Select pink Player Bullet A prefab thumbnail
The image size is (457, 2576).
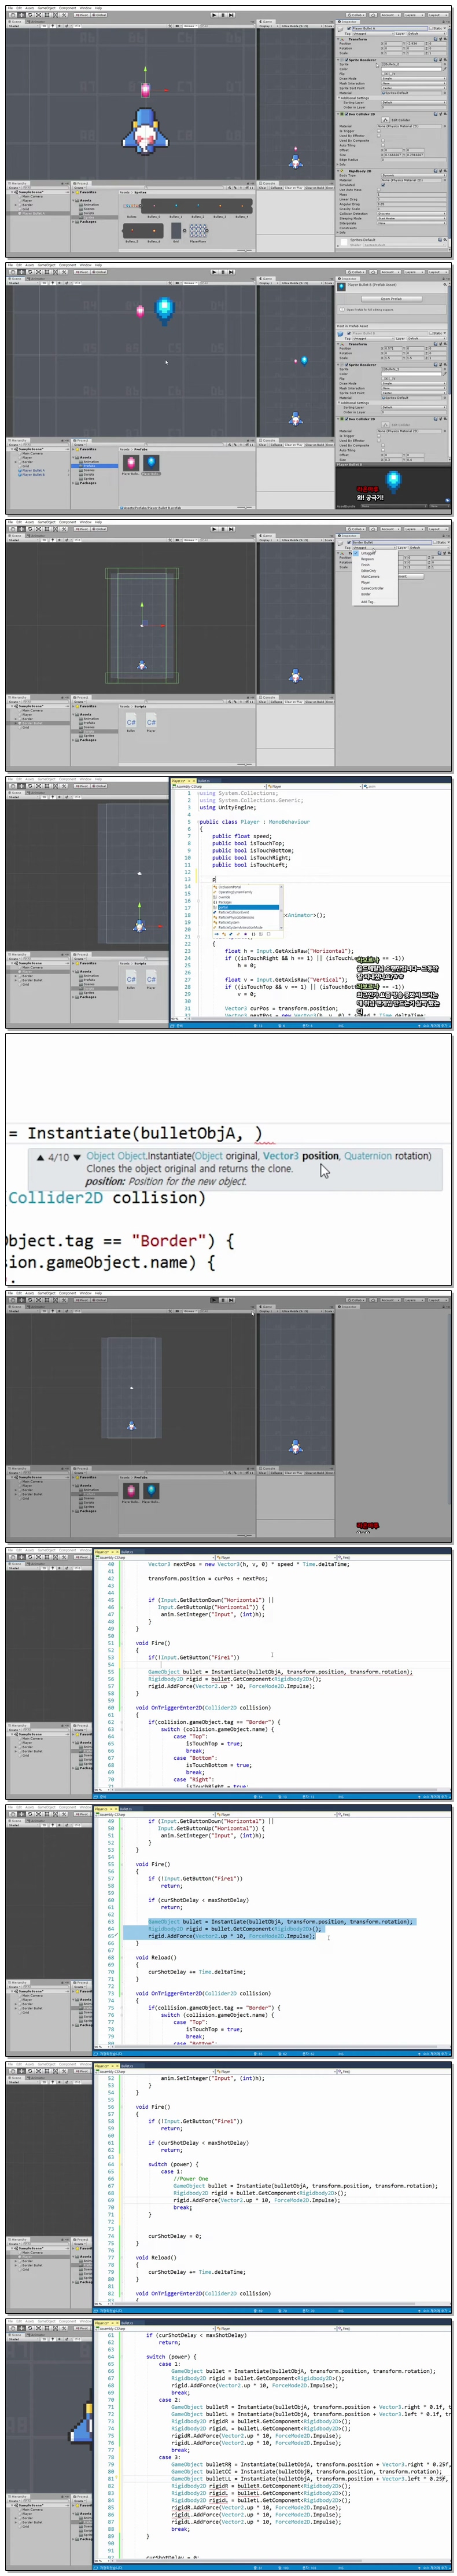130,463
